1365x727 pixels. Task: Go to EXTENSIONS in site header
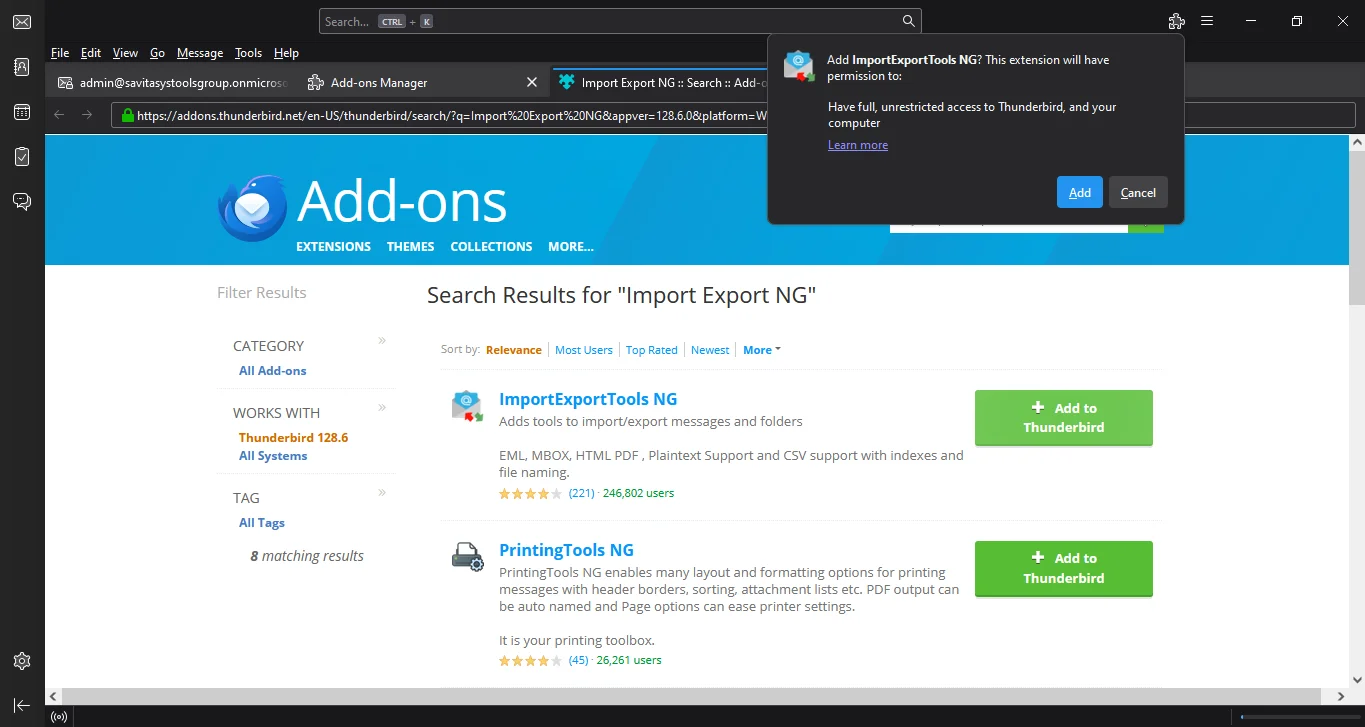[333, 246]
